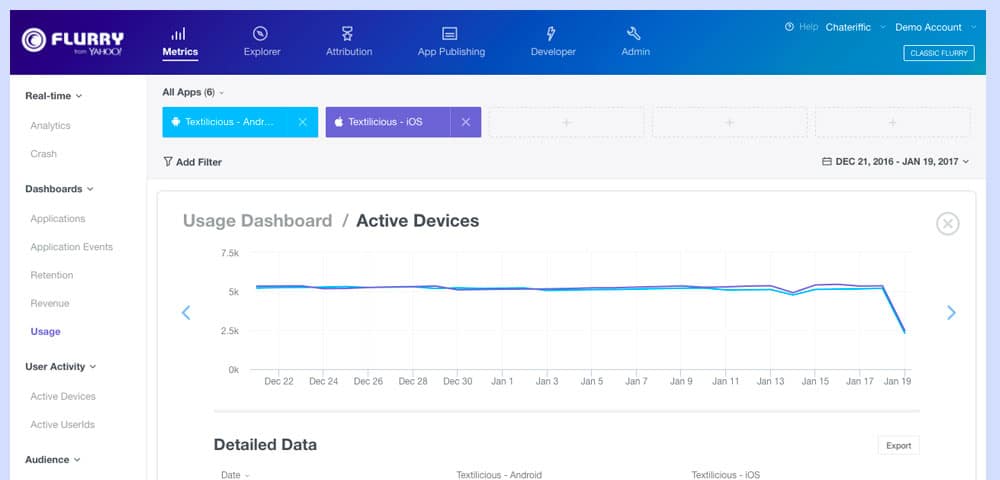Click the Add Filter label
Screen dimensions: 1000x480
[x=199, y=162]
